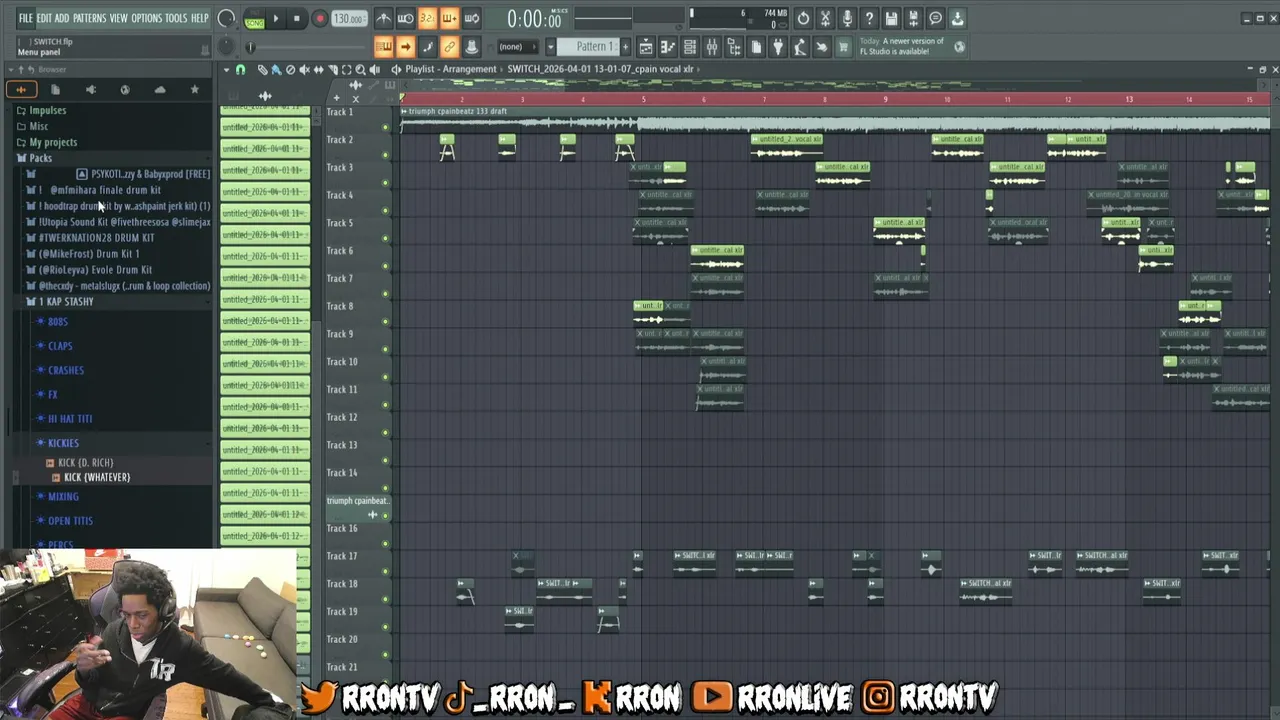Select the playlist Zoom magnifier tool

[360, 69]
